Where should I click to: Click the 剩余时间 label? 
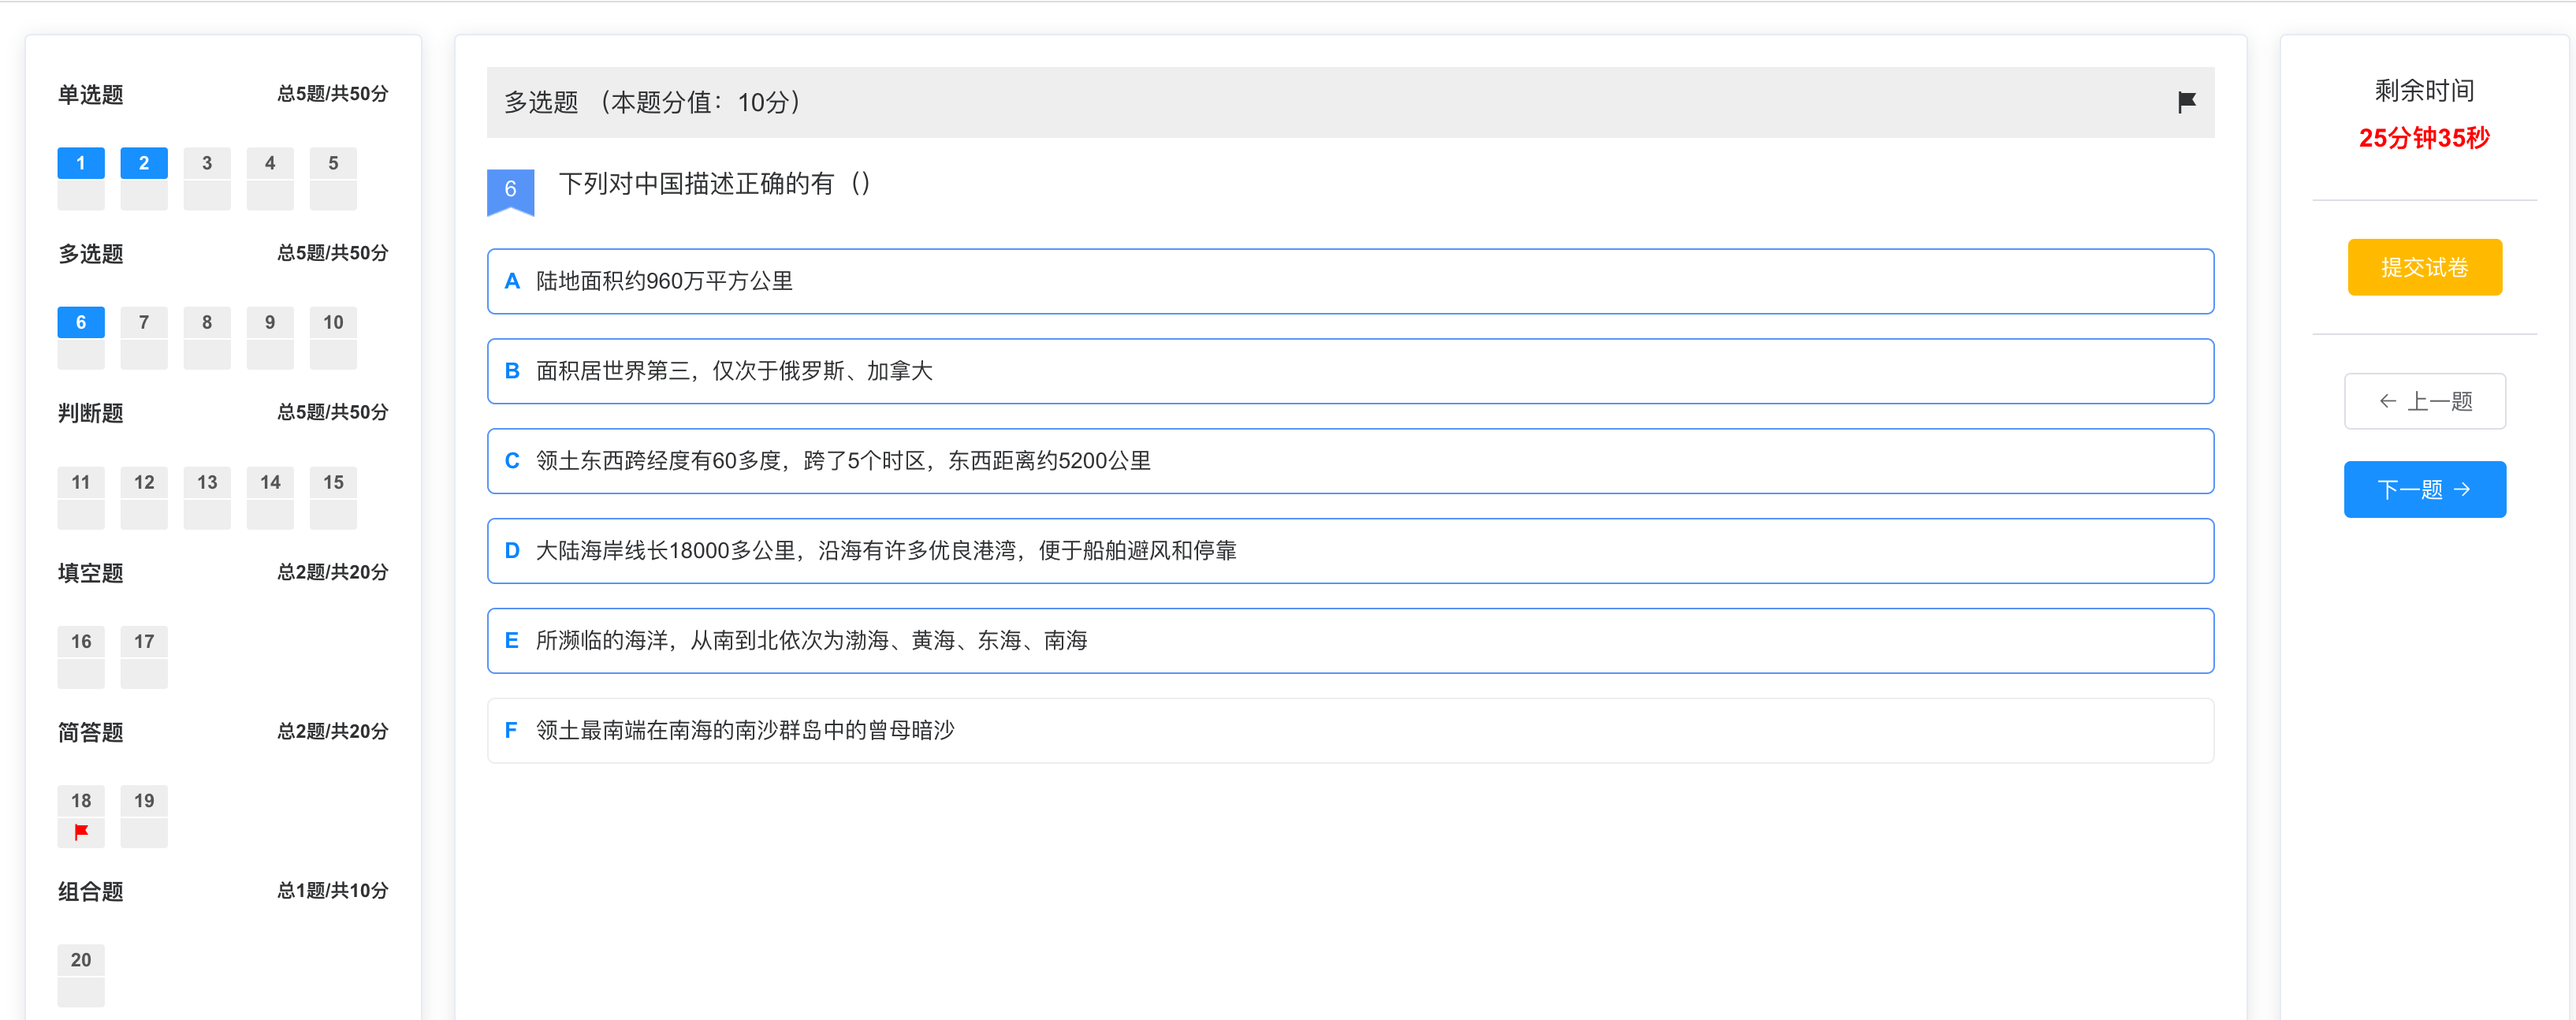(2424, 91)
